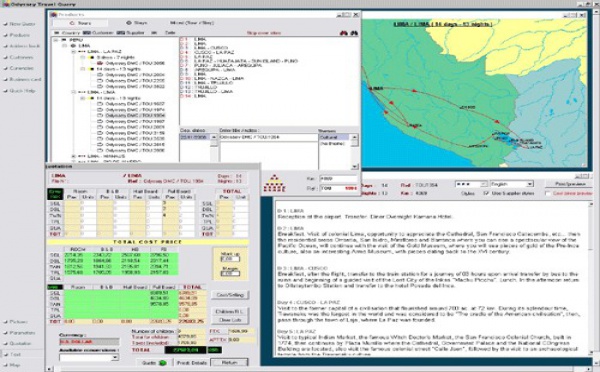Switch to the Tours tab
Screen dimensions: 600x372
pos(80,23)
